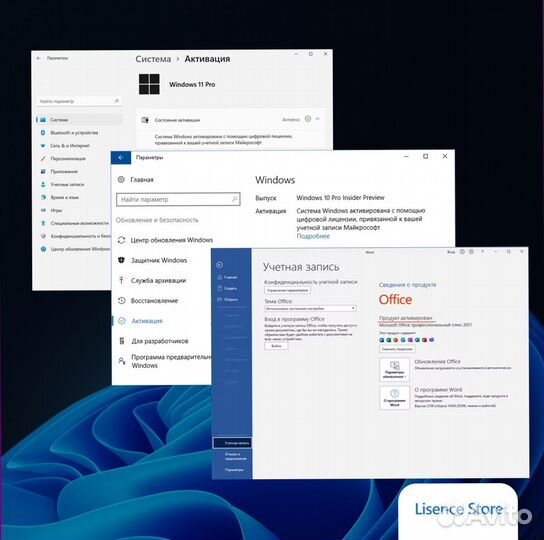Screen dimensions: 544x540
Task: Open Центр обновления Windows in Windows 11 sidebar
Action: click(75, 249)
